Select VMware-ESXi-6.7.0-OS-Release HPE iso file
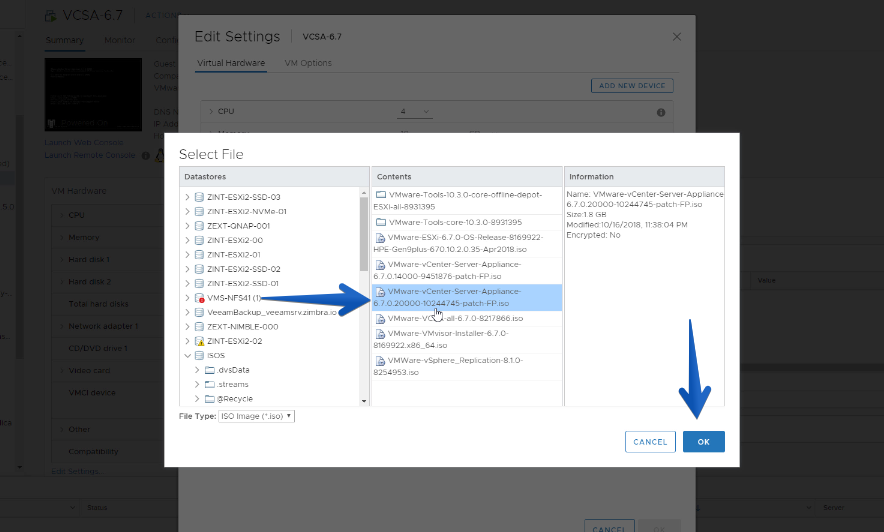Viewport: 884px width, 532px height. point(466,243)
